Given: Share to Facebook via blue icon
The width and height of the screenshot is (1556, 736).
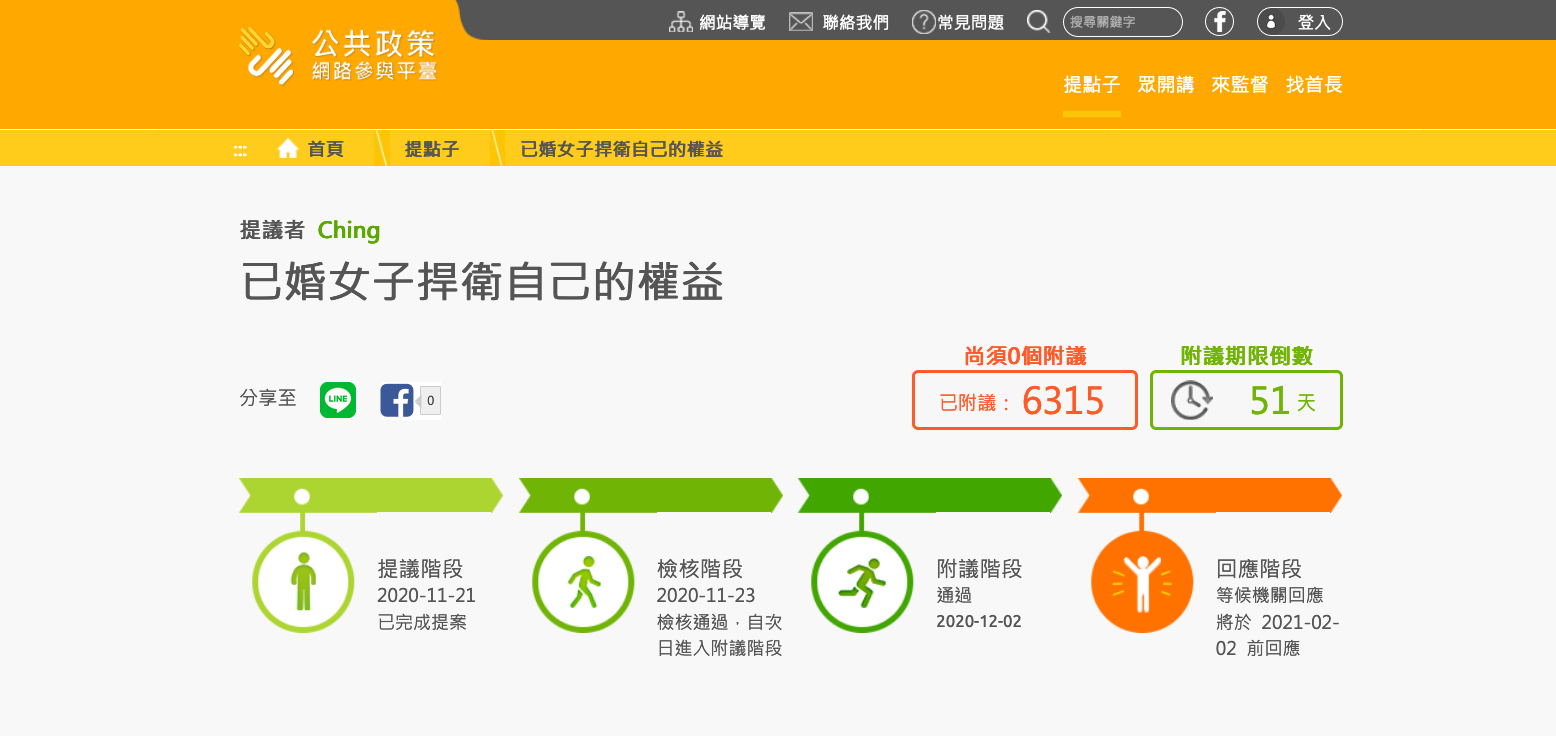Looking at the screenshot, I should click(x=397, y=400).
